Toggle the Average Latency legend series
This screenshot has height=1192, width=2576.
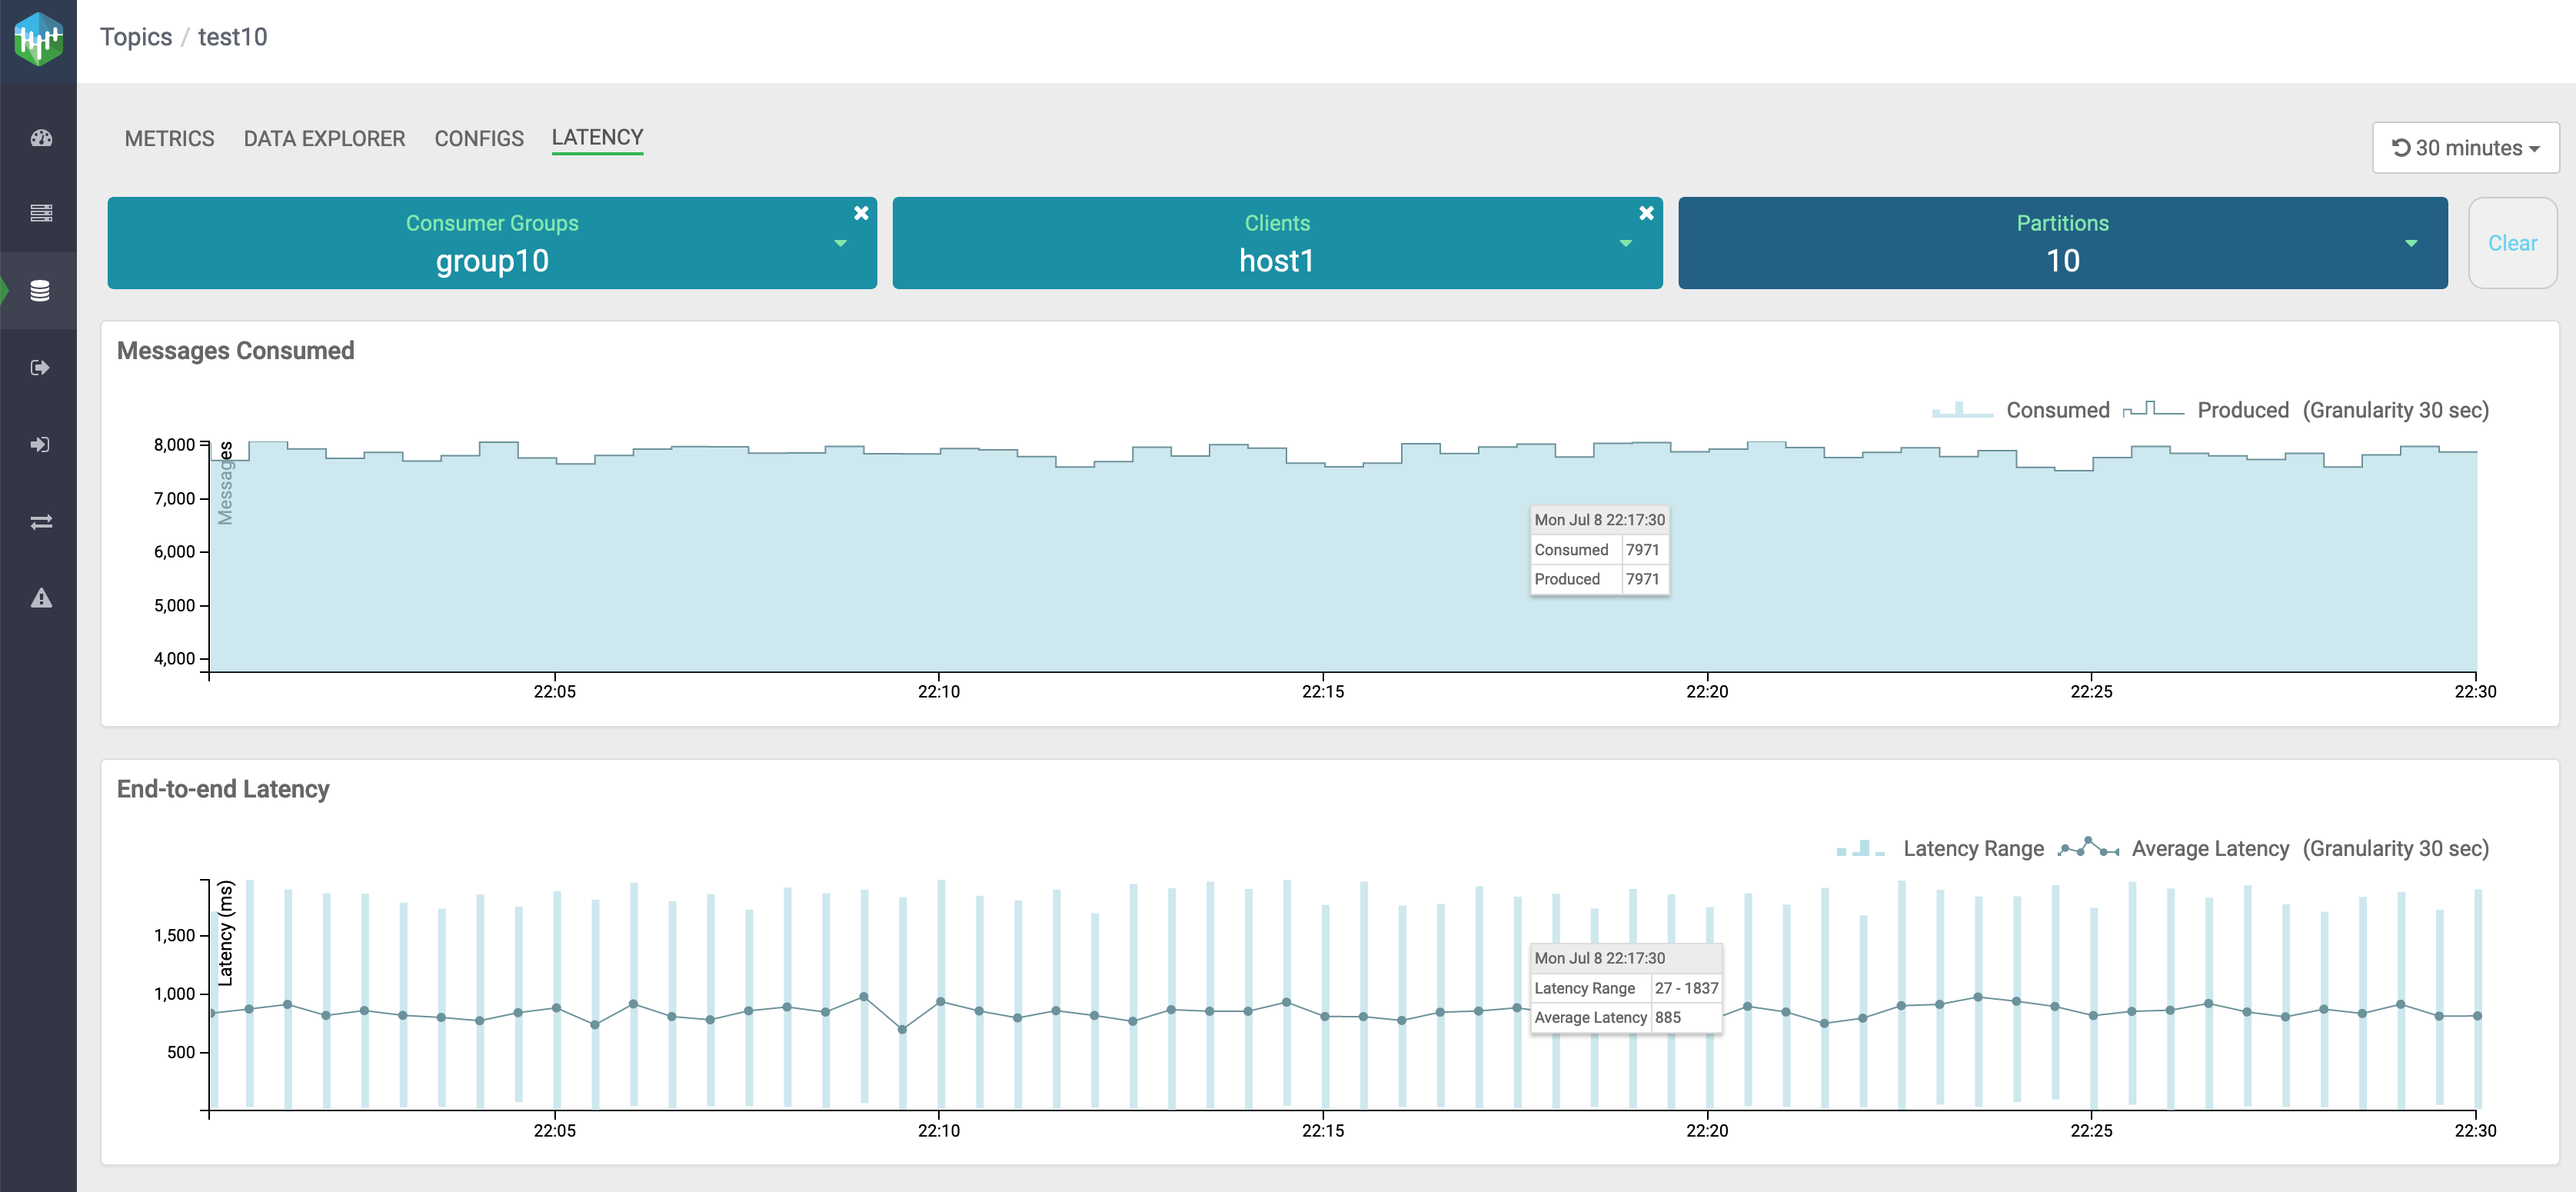[x=2209, y=848]
